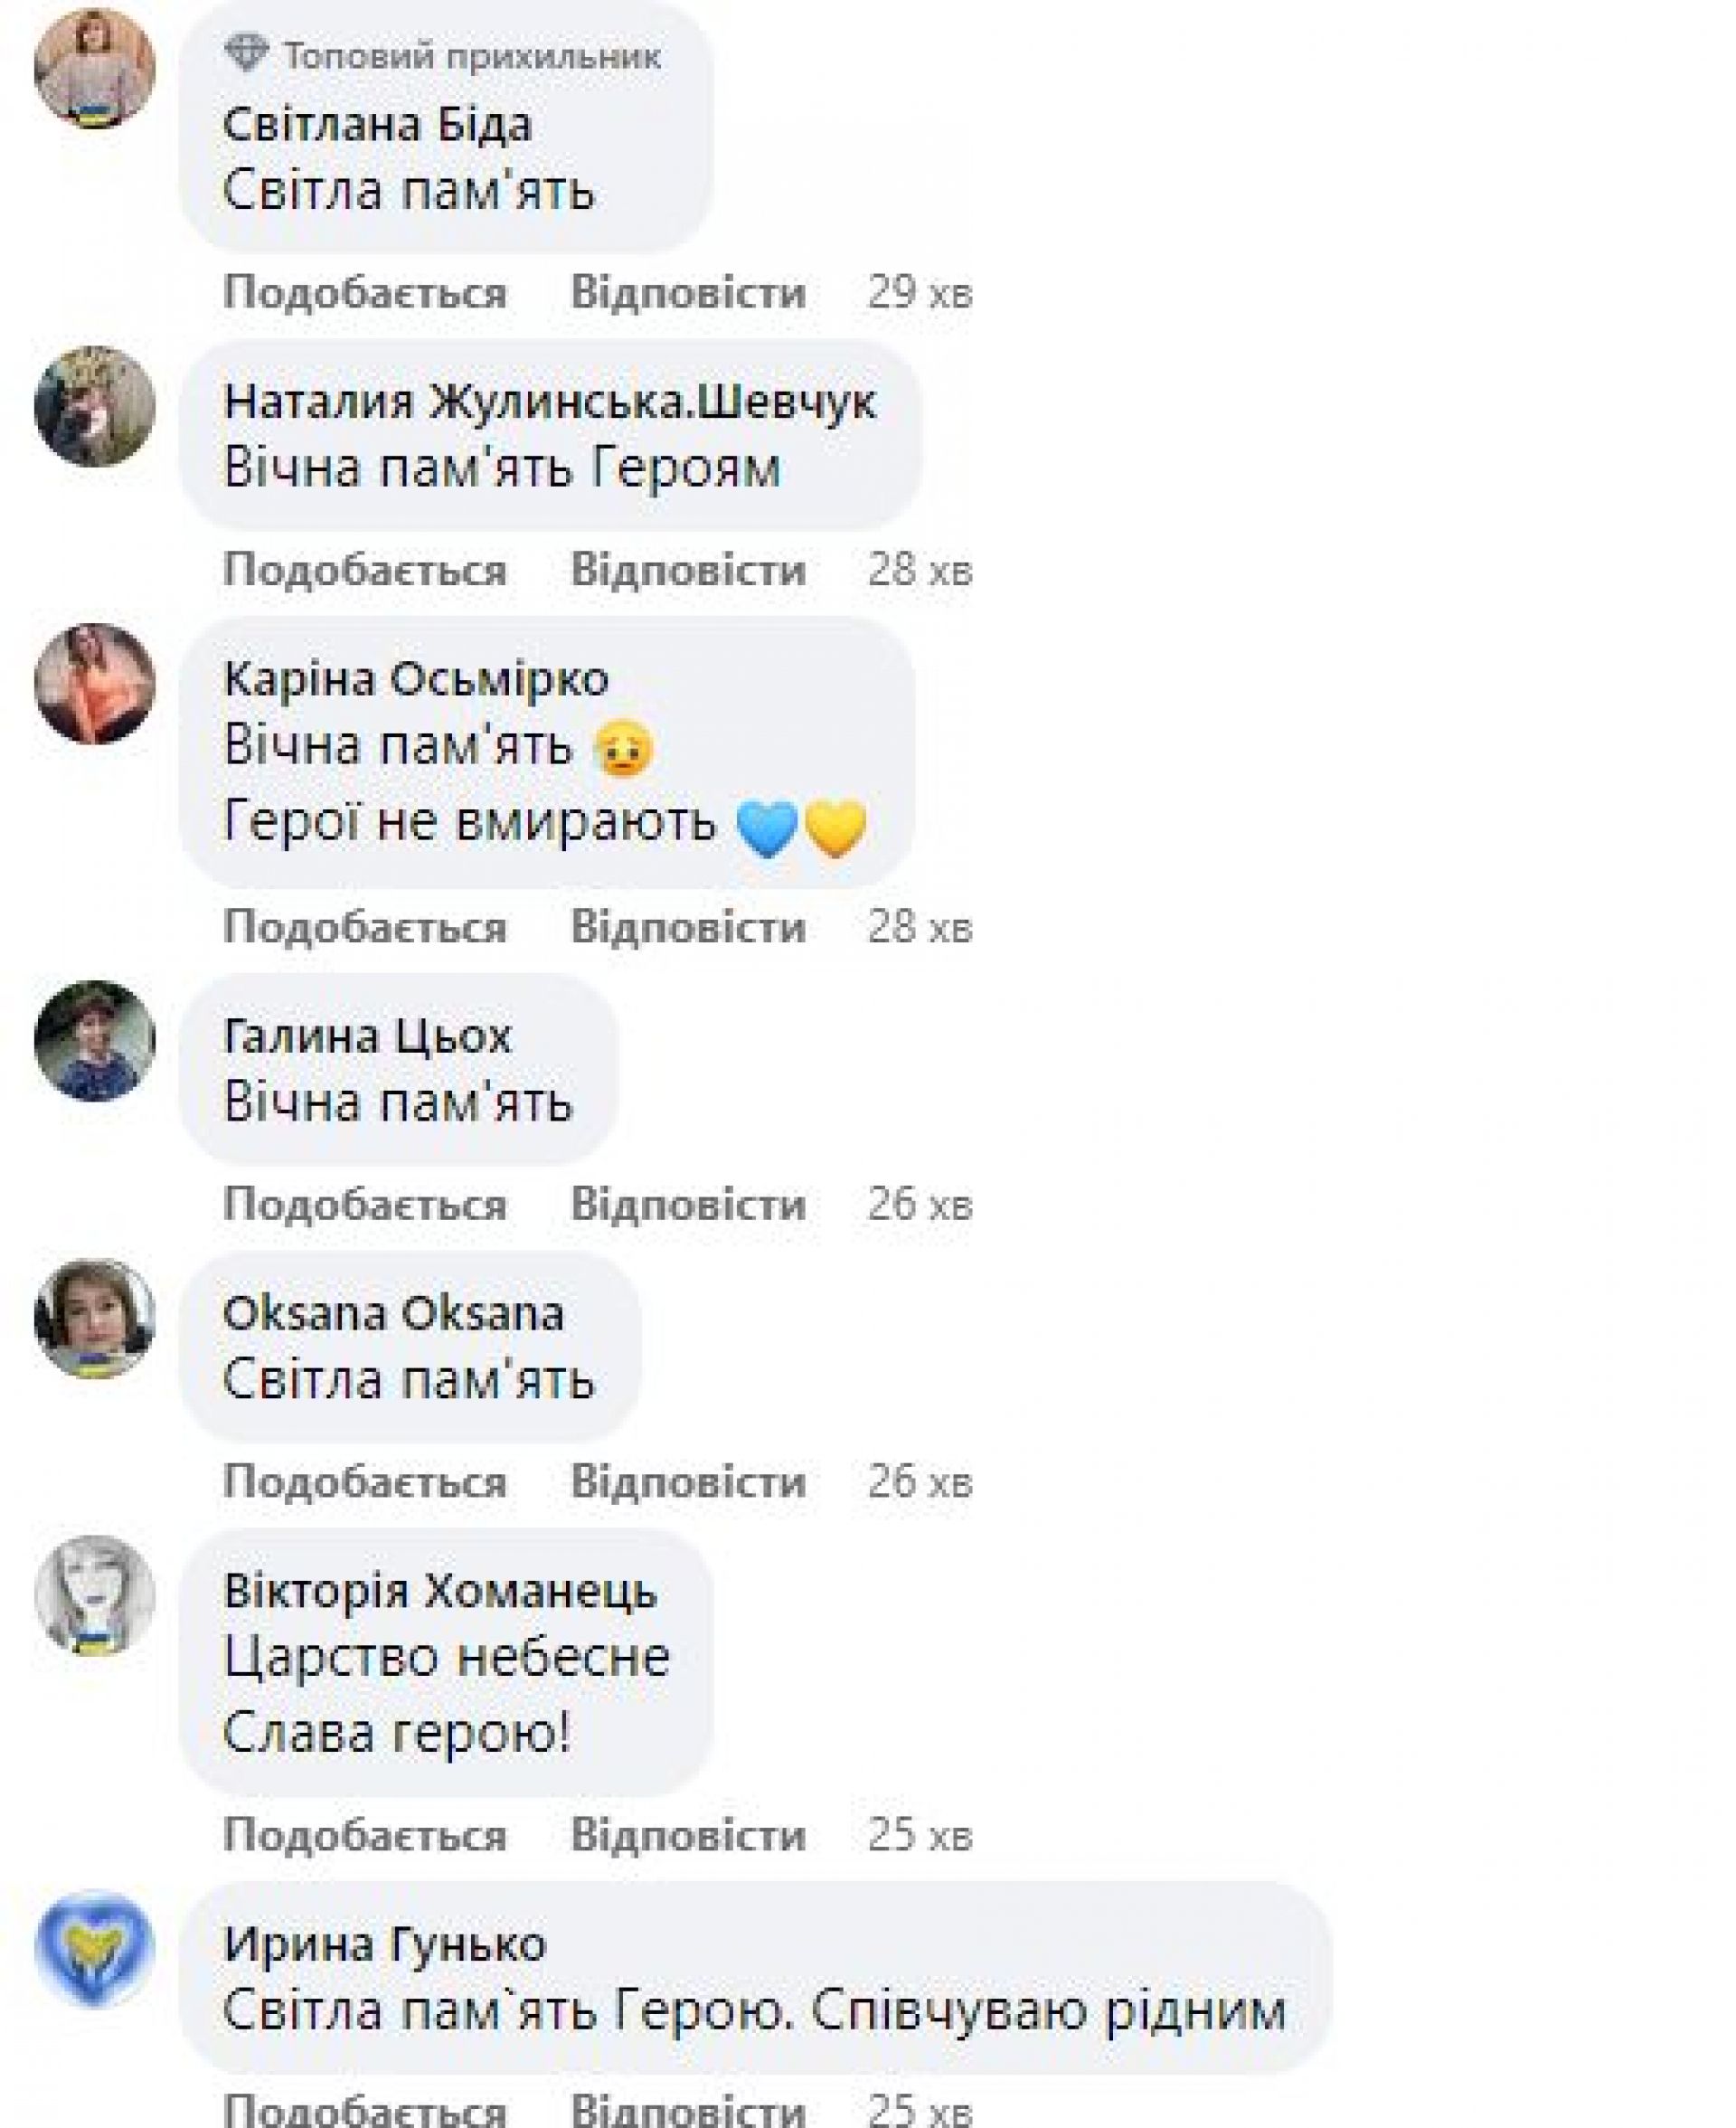The width and height of the screenshot is (1736, 2128).
Task: Click Каріна Осьмірко's profile avatar
Action: tap(95, 684)
